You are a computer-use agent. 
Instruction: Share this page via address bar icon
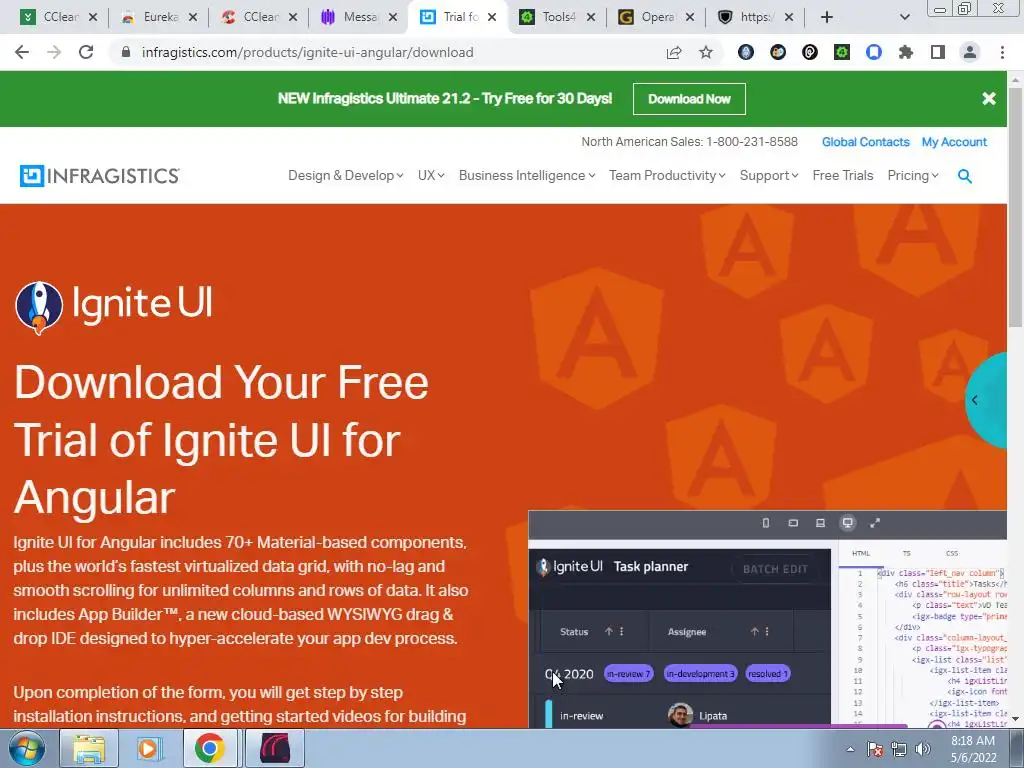pos(674,52)
